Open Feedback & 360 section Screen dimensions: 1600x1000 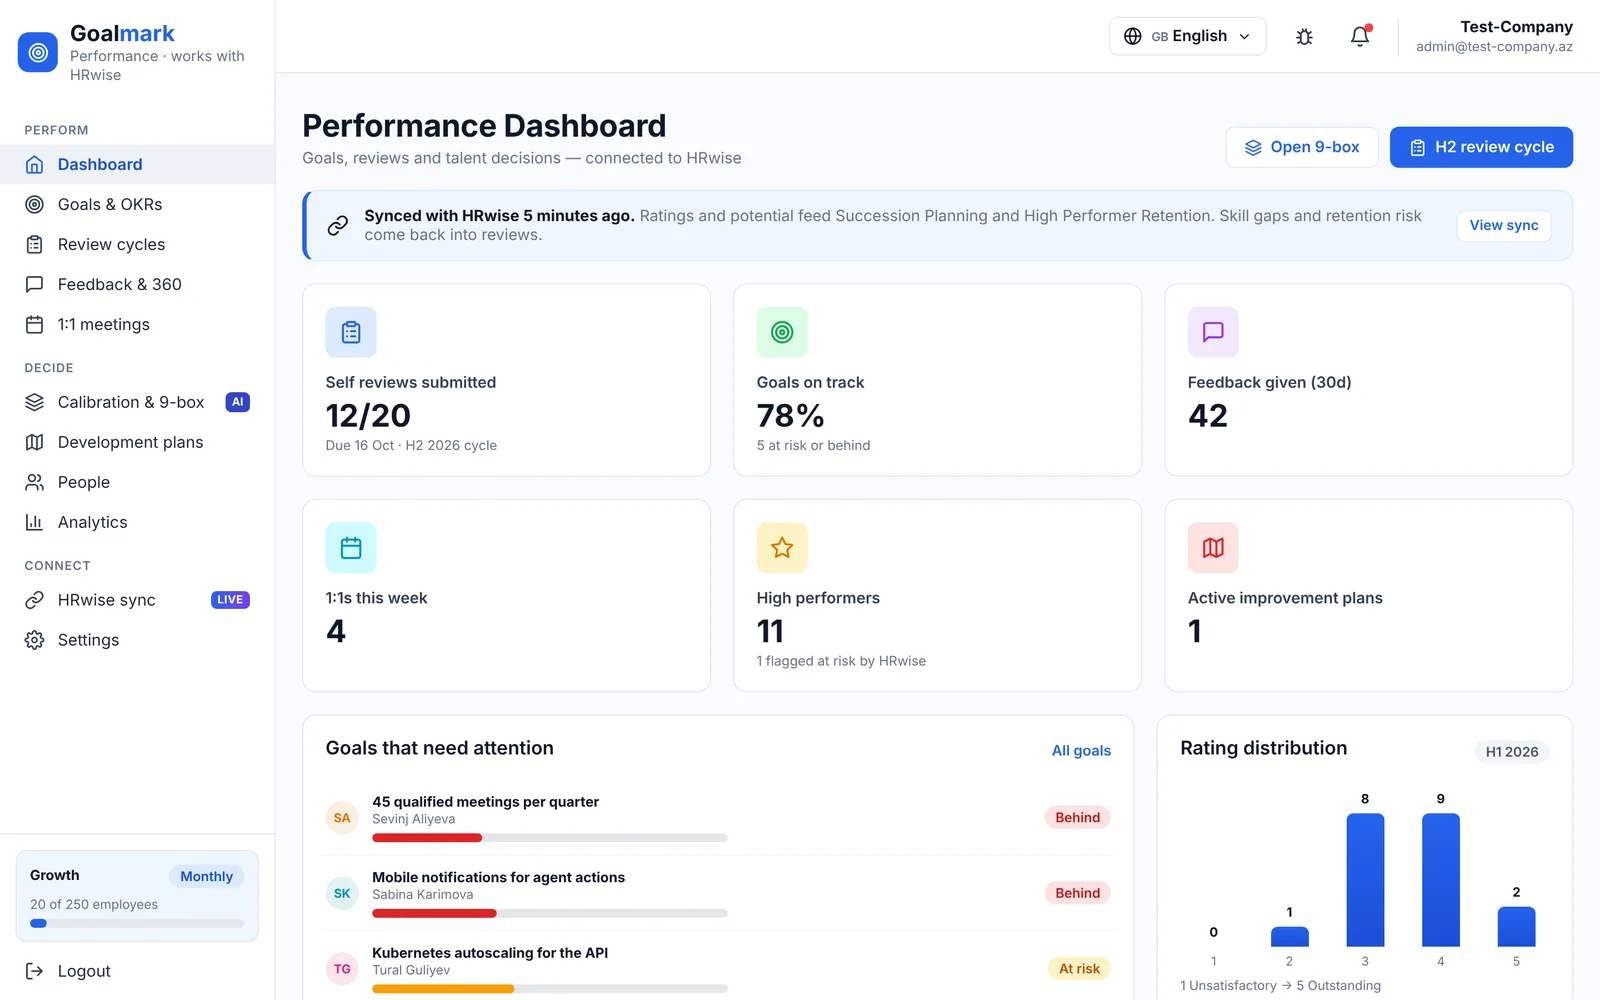[x=137, y=285]
